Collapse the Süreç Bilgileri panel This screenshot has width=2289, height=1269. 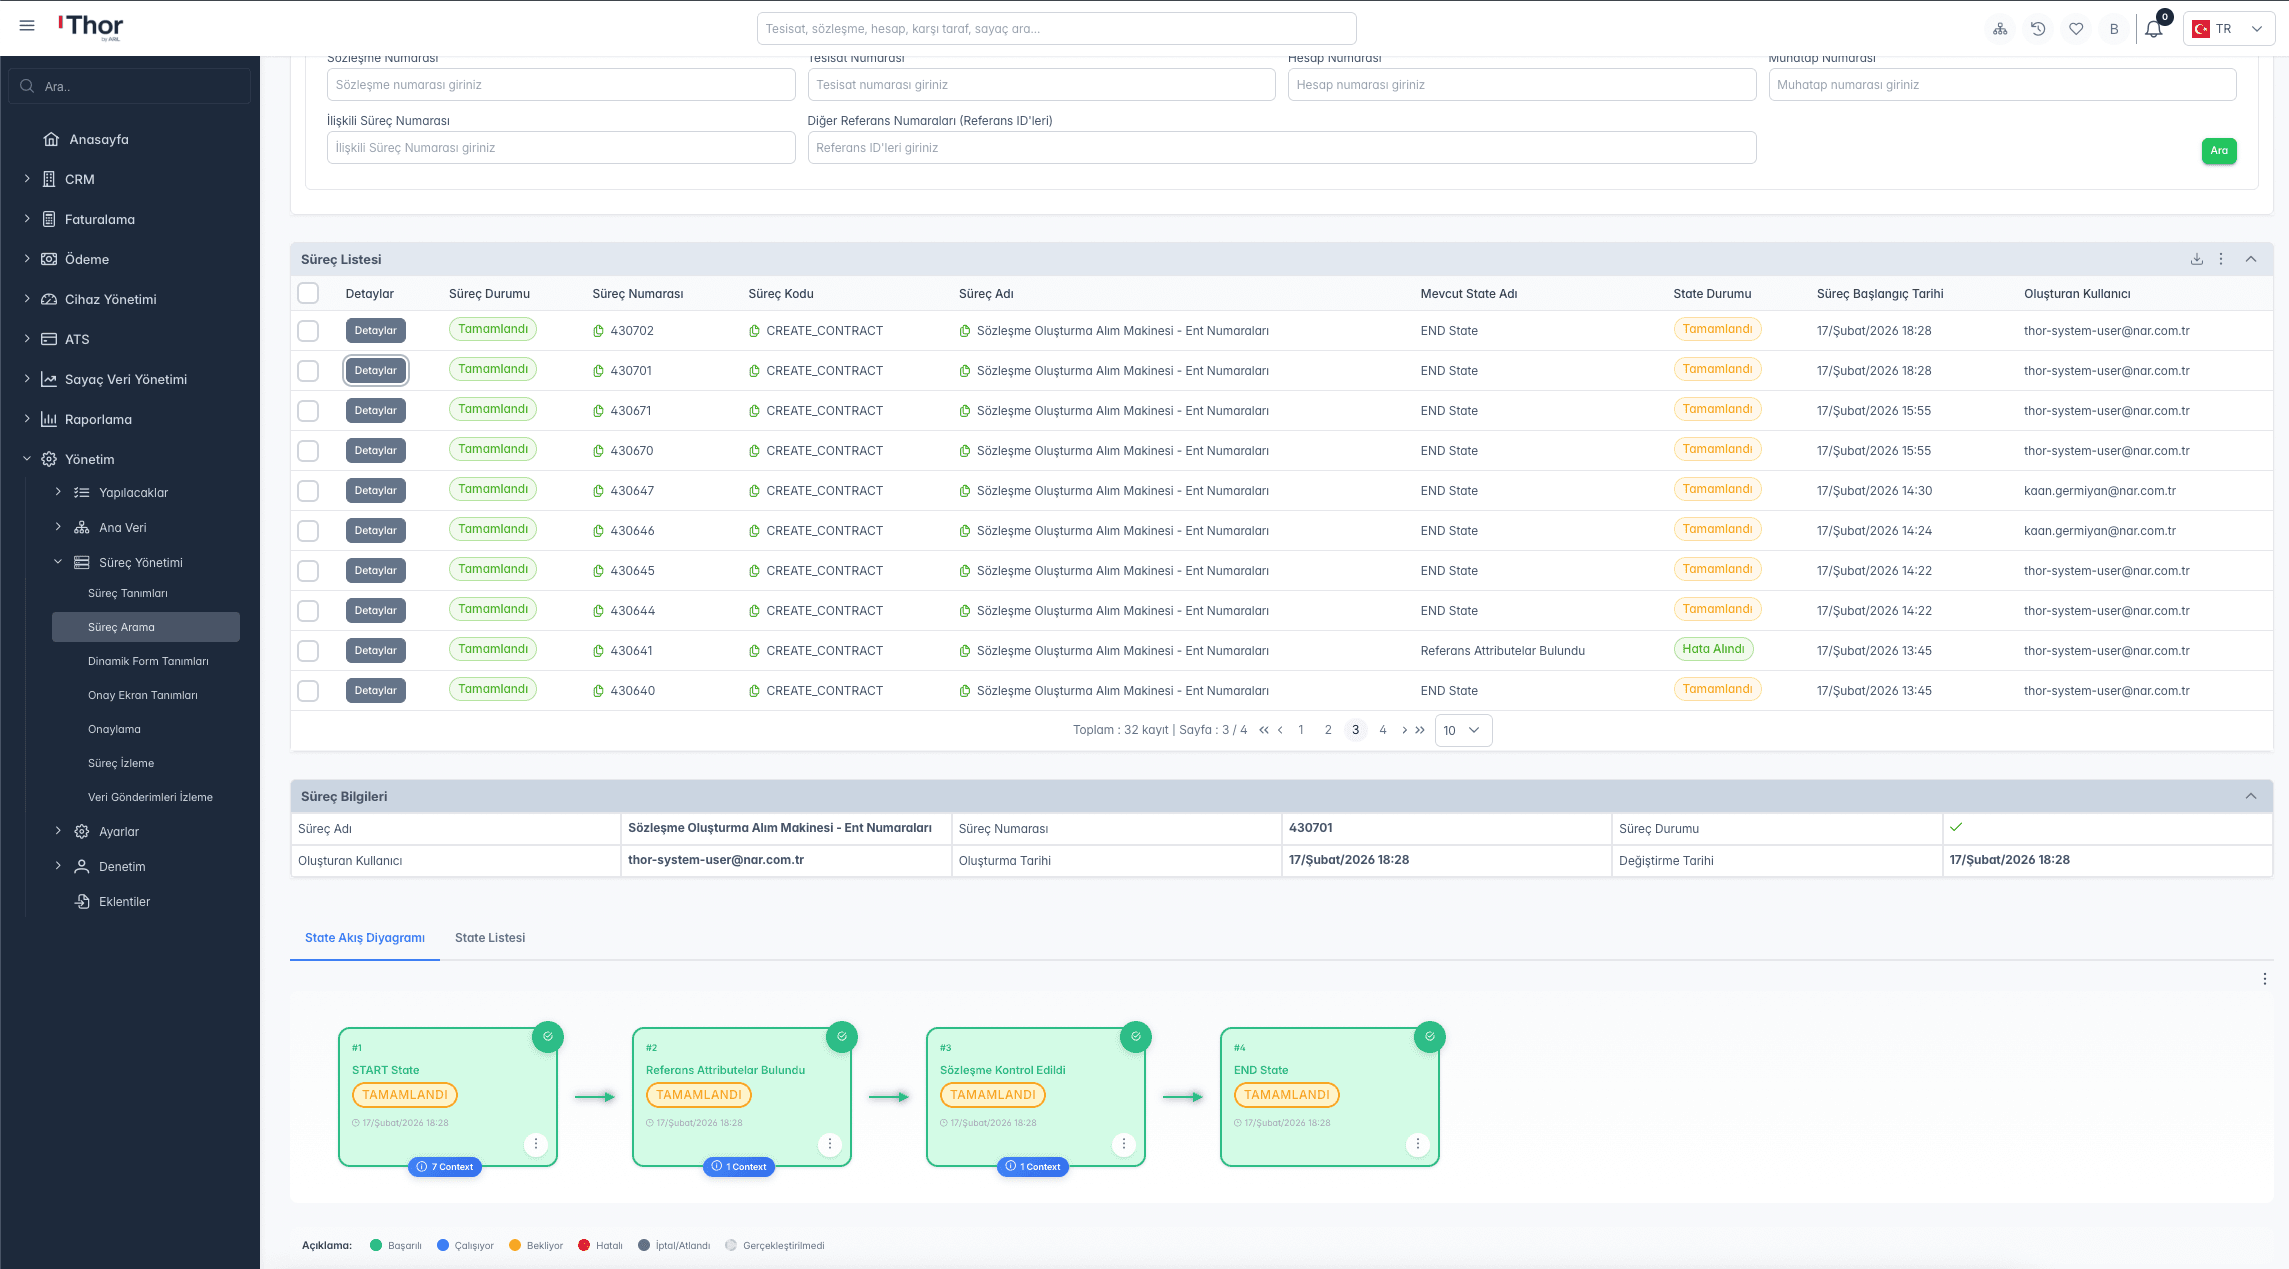[x=2251, y=796]
